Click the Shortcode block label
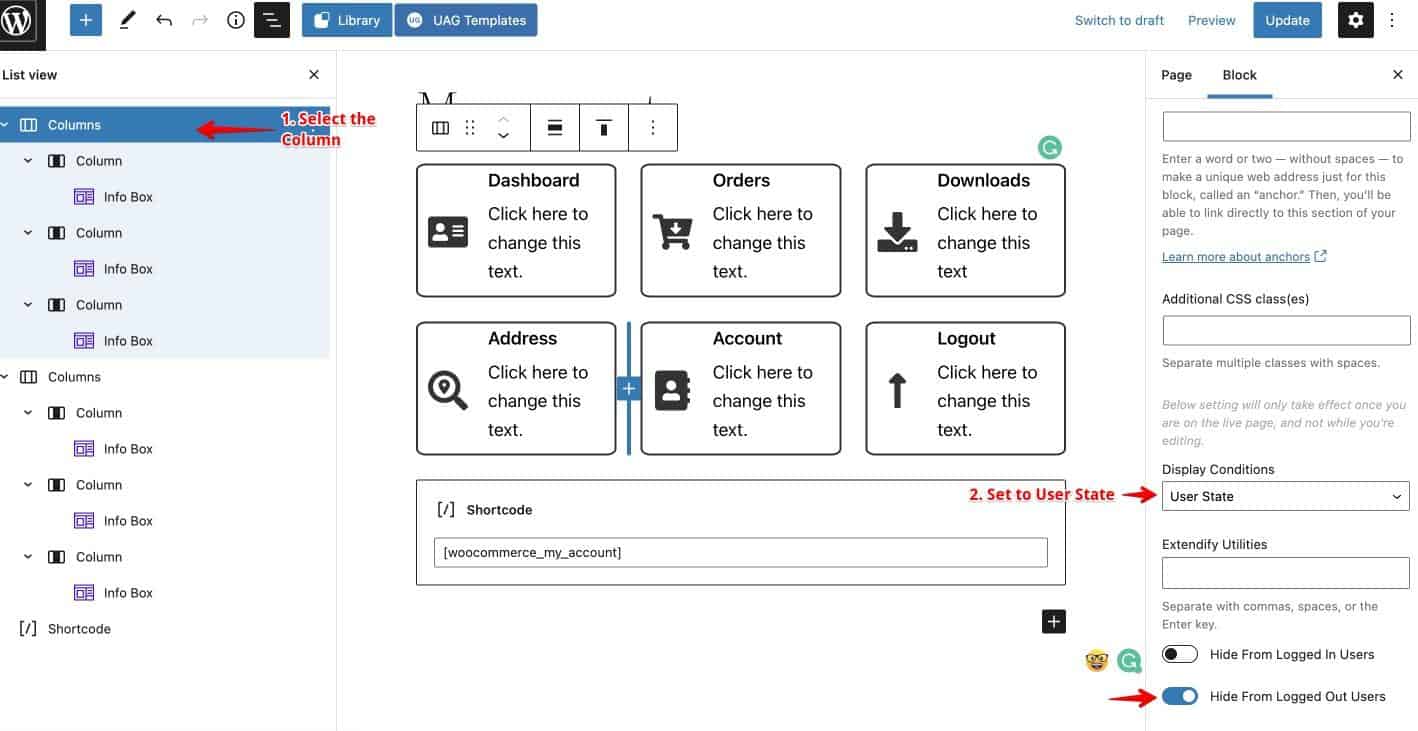The image size is (1418, 731). pos(499,510)
